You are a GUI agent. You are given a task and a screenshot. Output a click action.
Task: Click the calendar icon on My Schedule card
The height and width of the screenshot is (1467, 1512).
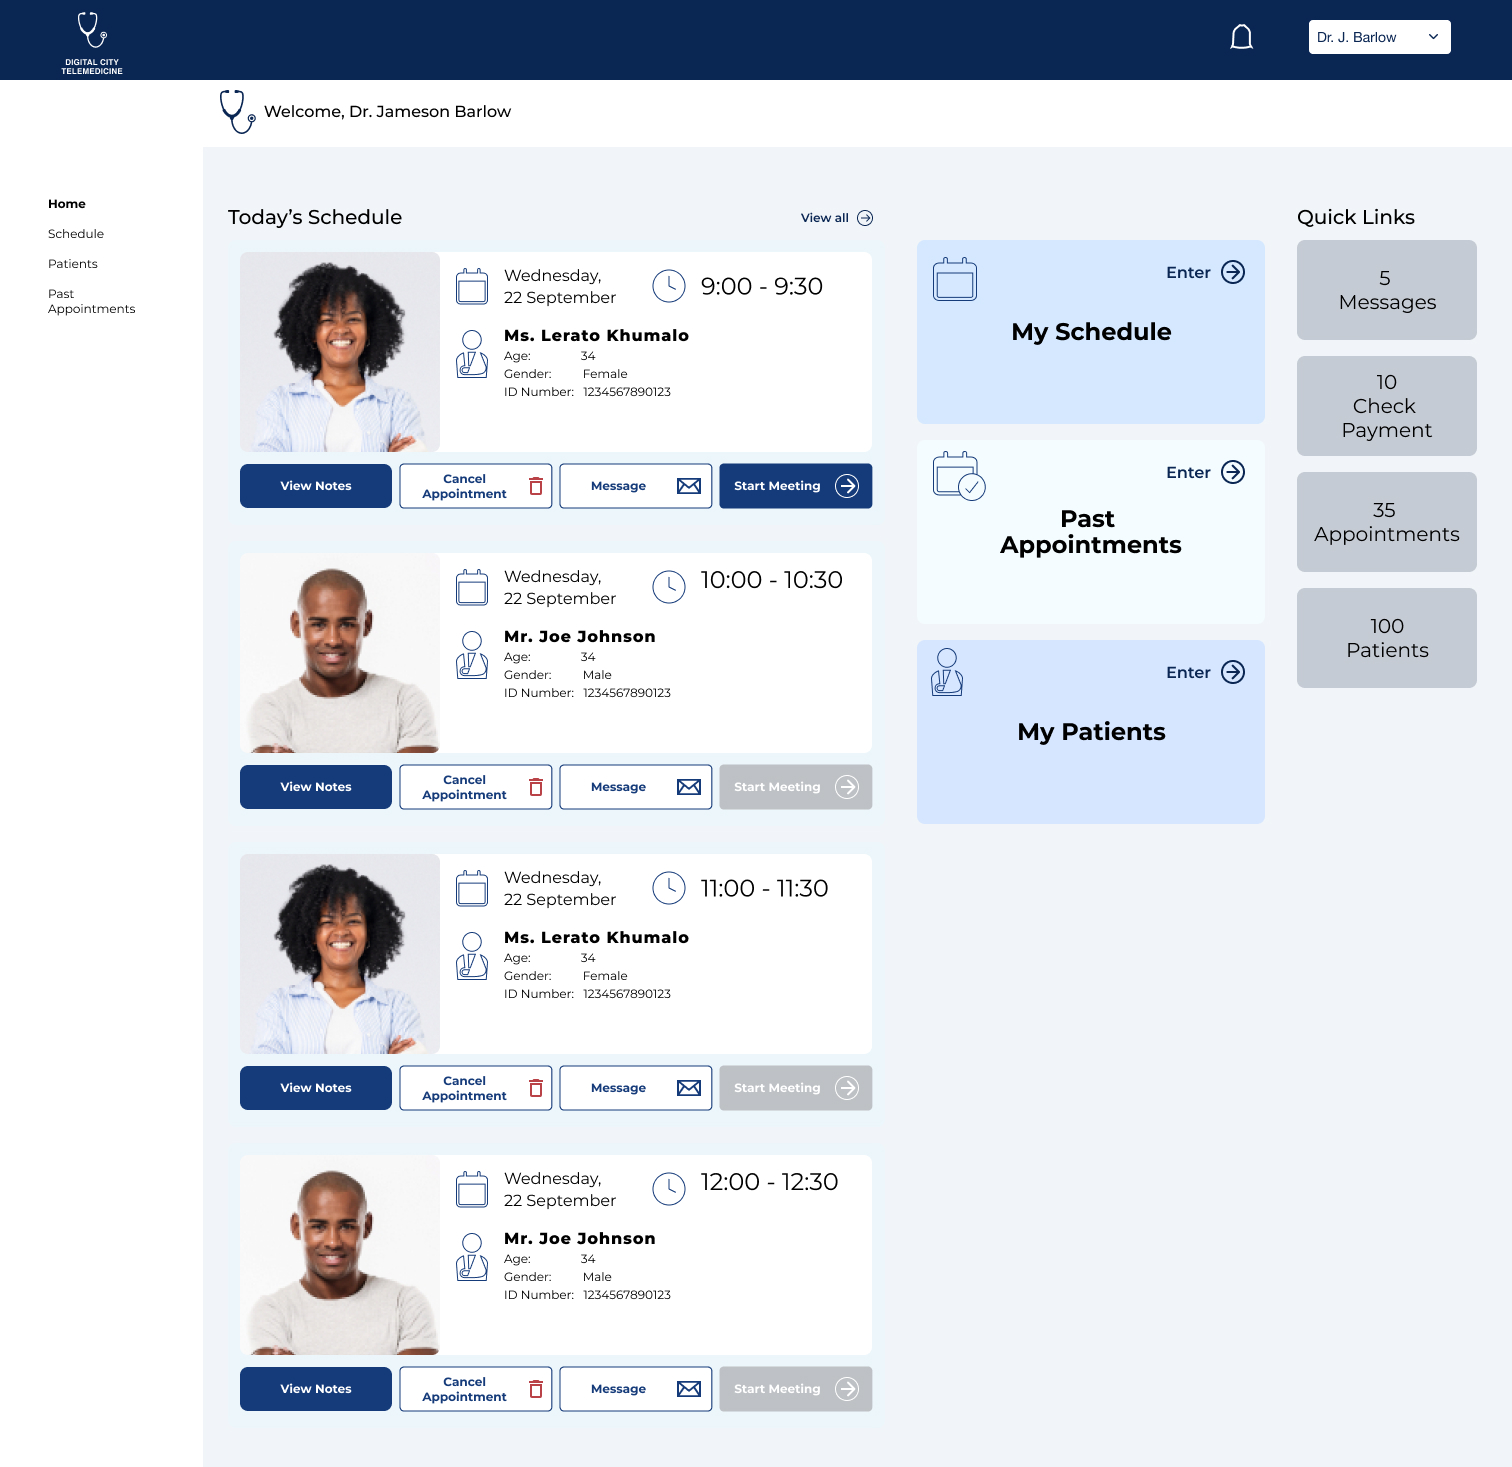coord(954,279)
